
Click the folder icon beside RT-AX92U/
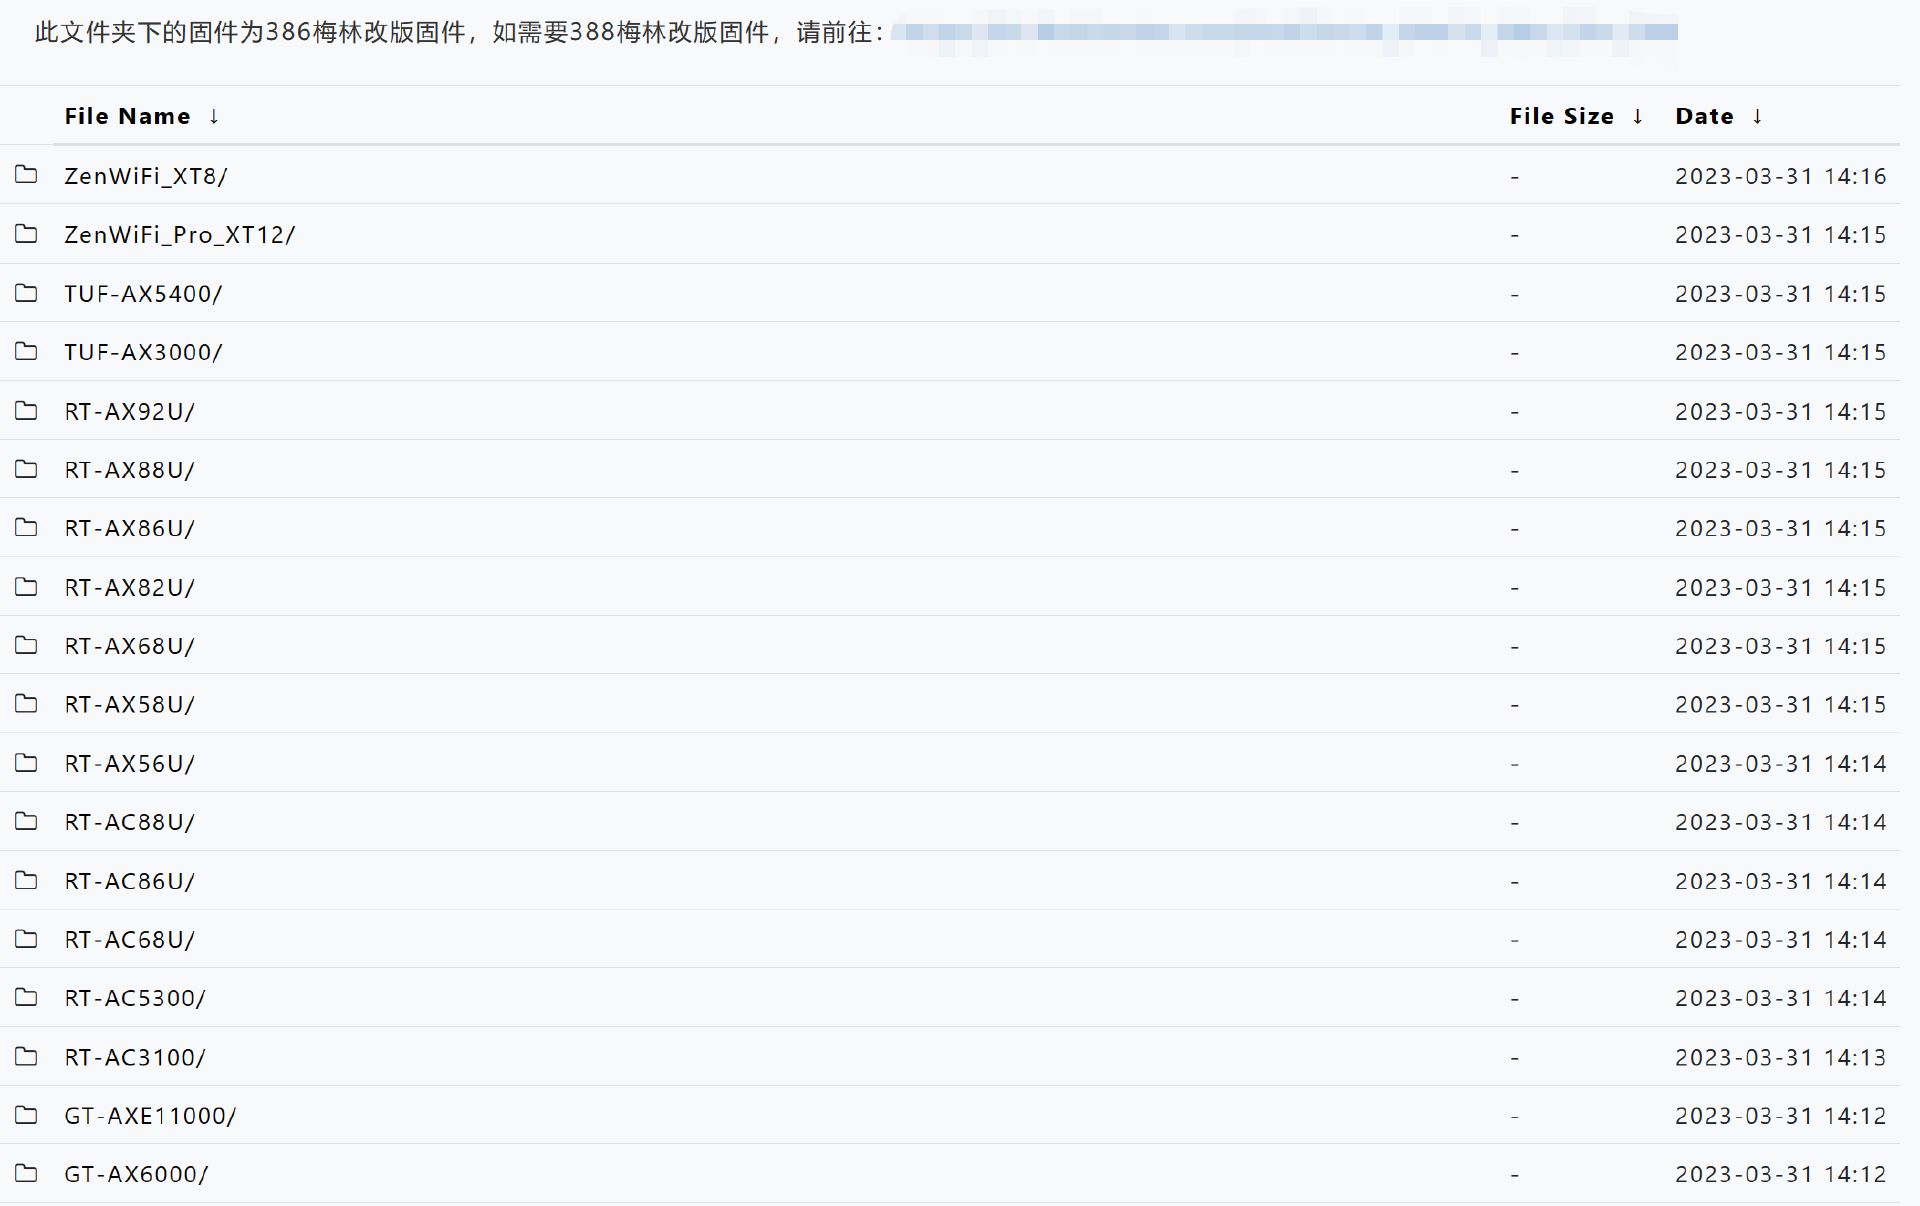coord(26,411)
